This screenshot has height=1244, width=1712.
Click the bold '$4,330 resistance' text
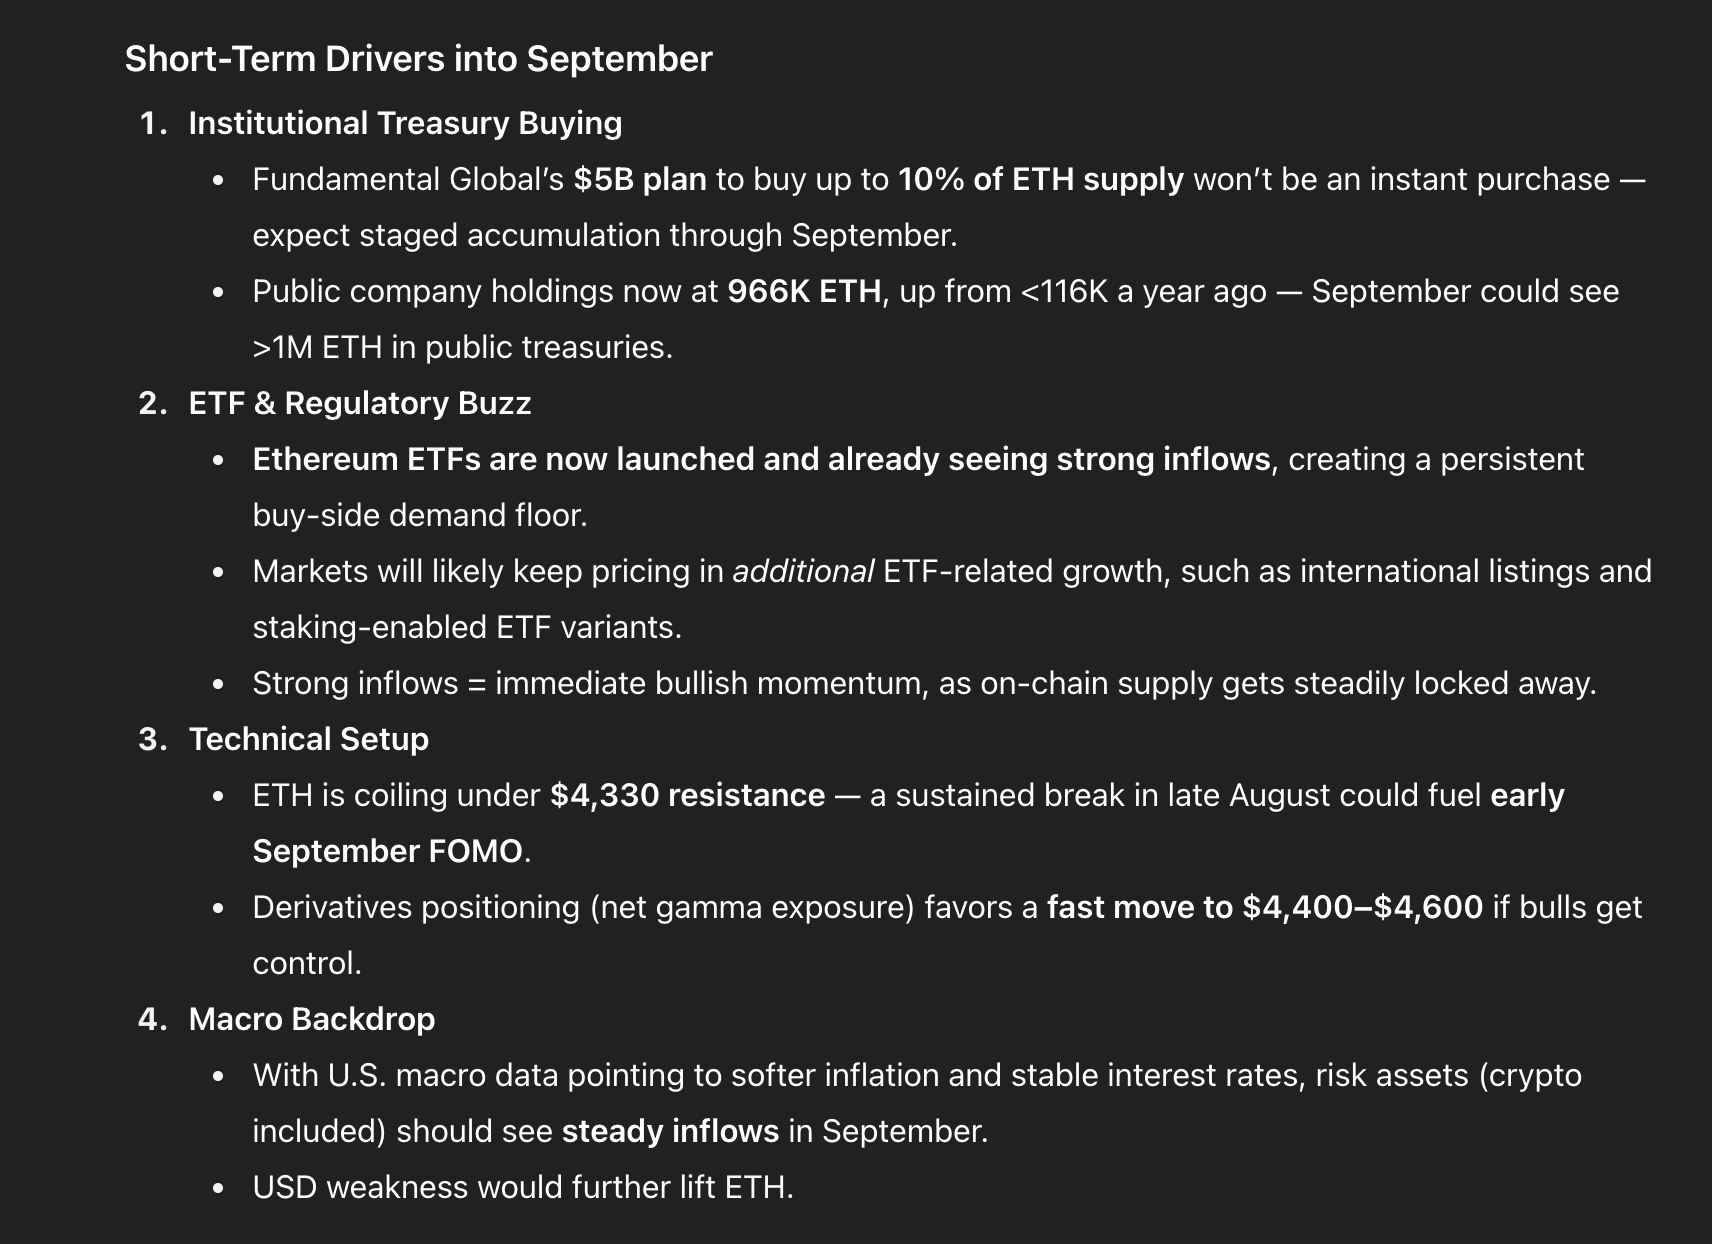tap(688, 795)
